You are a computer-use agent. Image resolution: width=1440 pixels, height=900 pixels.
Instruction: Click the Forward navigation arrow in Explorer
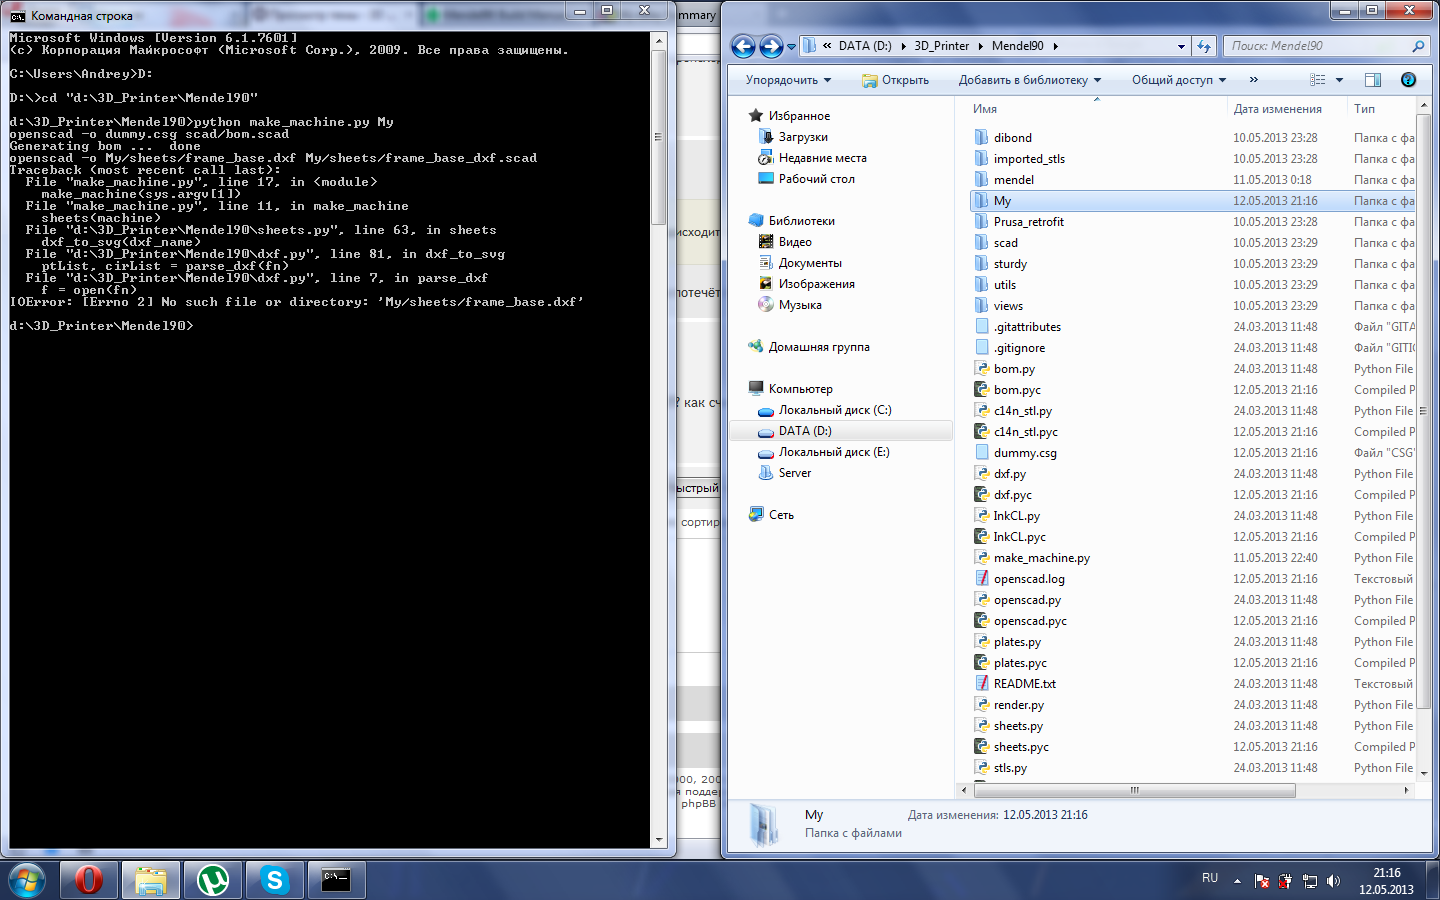click(x=771, y=46)
